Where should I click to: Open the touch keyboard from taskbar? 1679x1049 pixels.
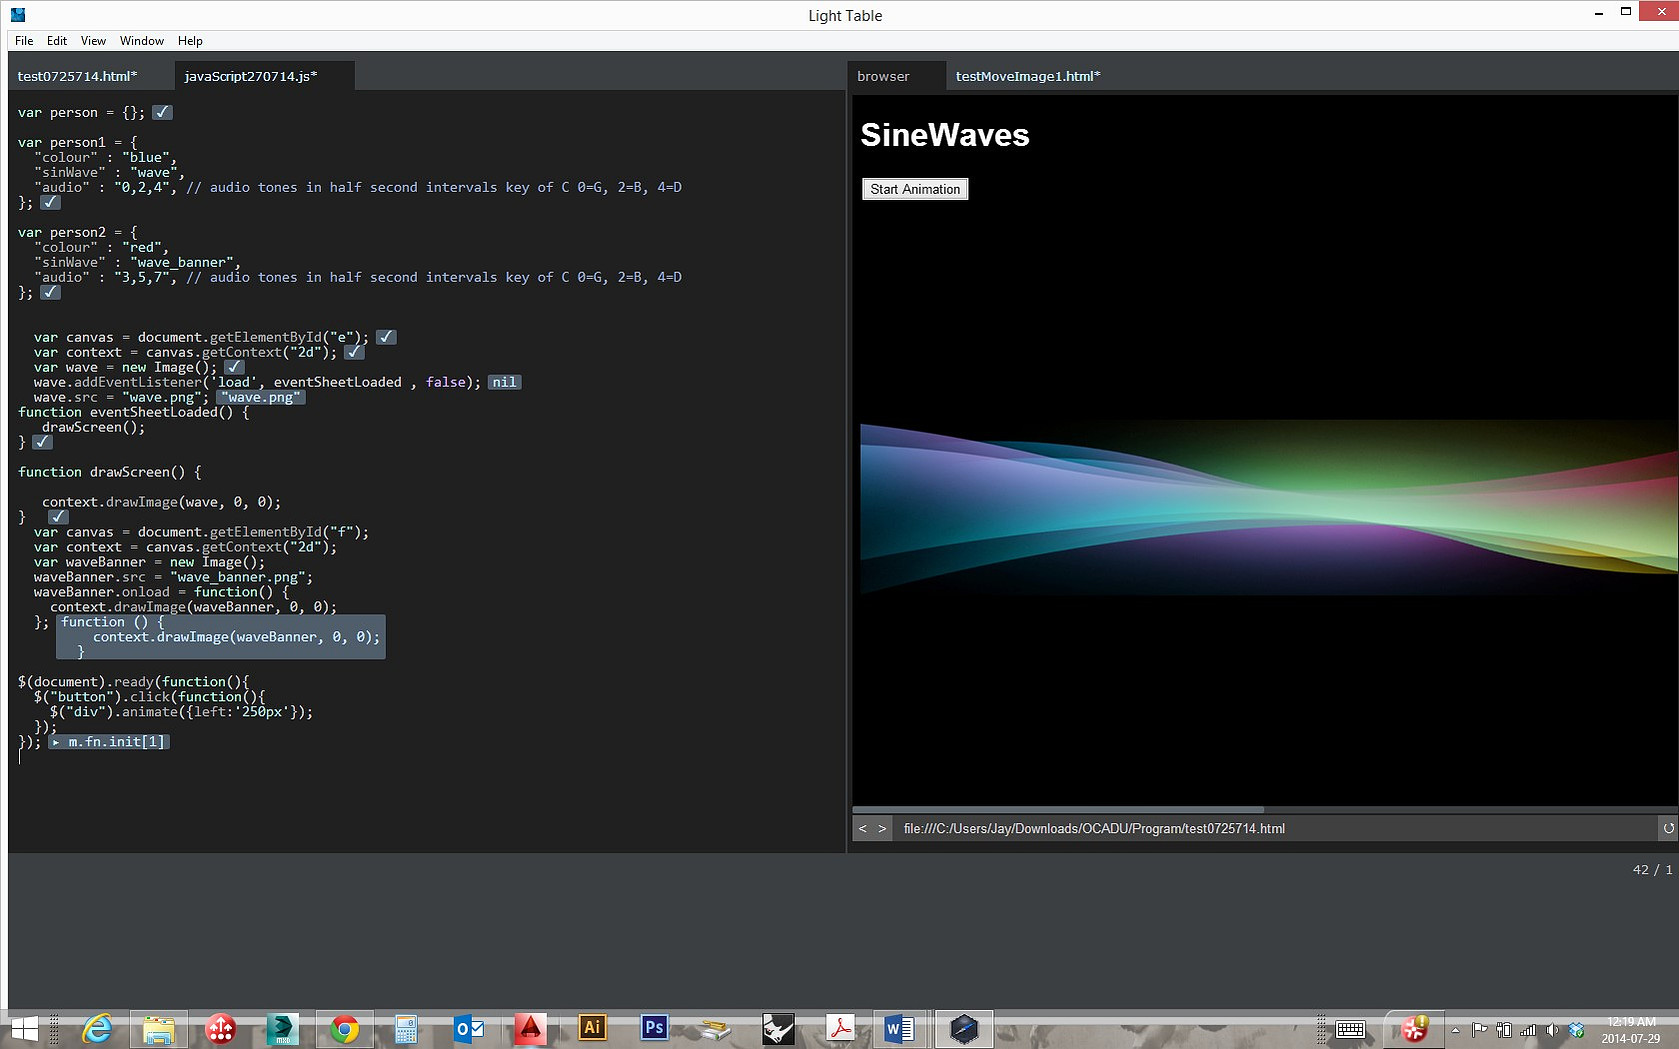tap(1351, 1030)
